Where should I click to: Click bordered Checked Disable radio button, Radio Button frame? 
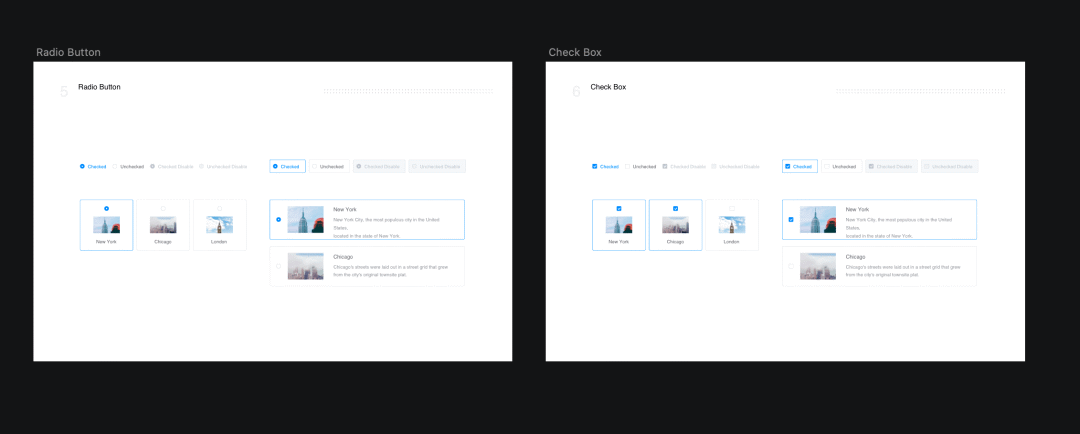(x=379, y=166)
